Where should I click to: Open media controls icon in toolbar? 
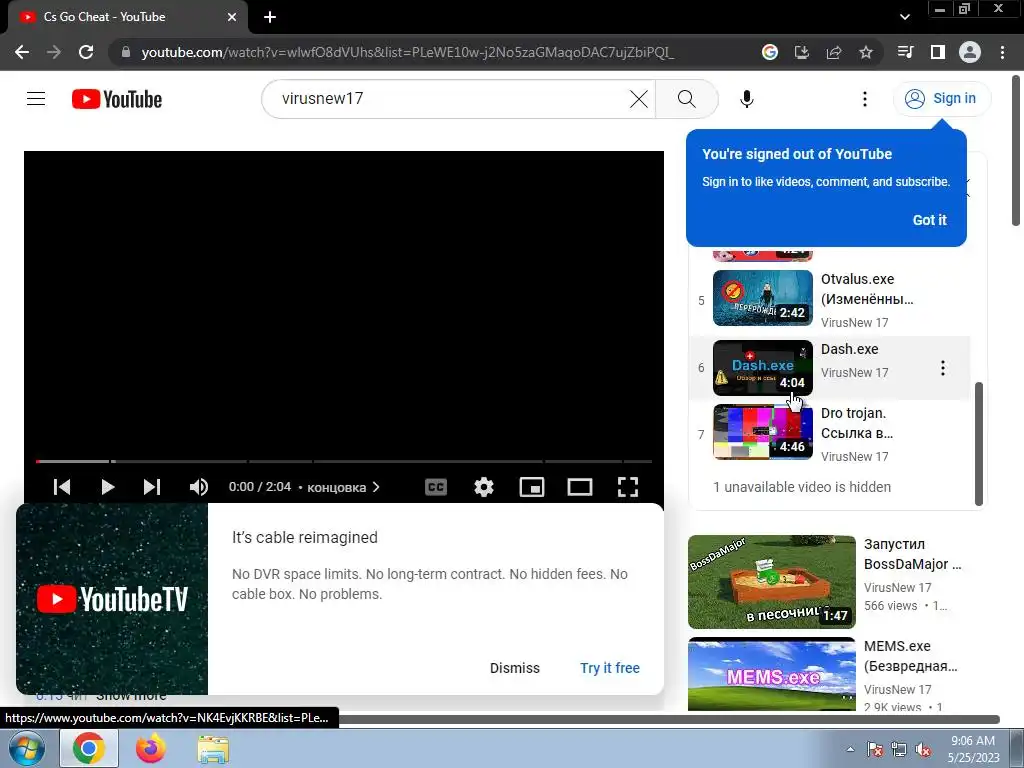pos(906,52)
